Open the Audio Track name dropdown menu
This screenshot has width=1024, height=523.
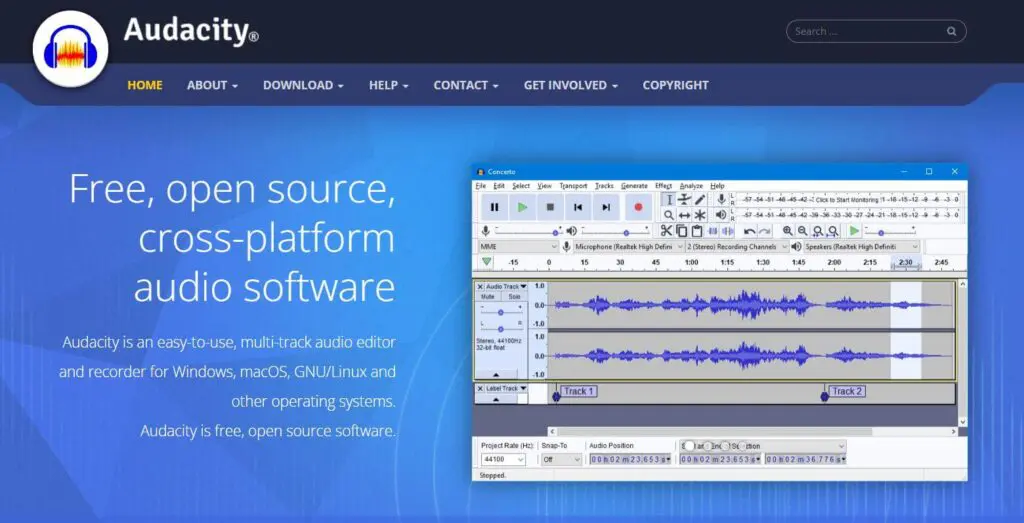pyautogui.click(x=506, y=287)
